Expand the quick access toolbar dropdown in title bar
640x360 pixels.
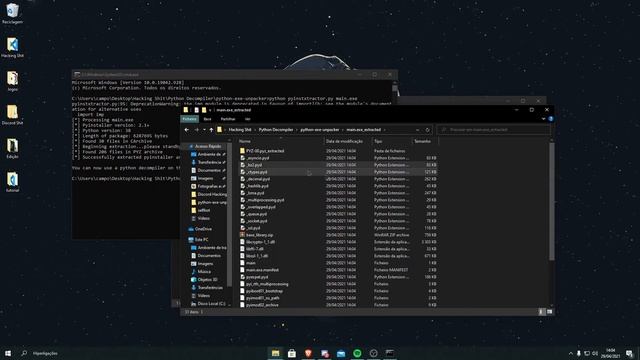tap(210, 110)
